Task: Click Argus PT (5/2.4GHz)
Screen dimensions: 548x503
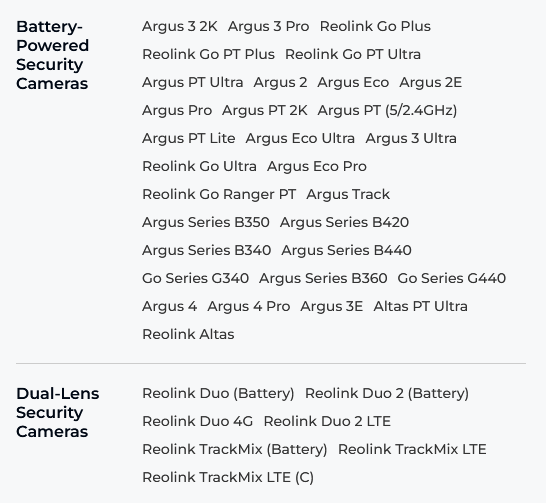Action: click(x=387, y=110)
